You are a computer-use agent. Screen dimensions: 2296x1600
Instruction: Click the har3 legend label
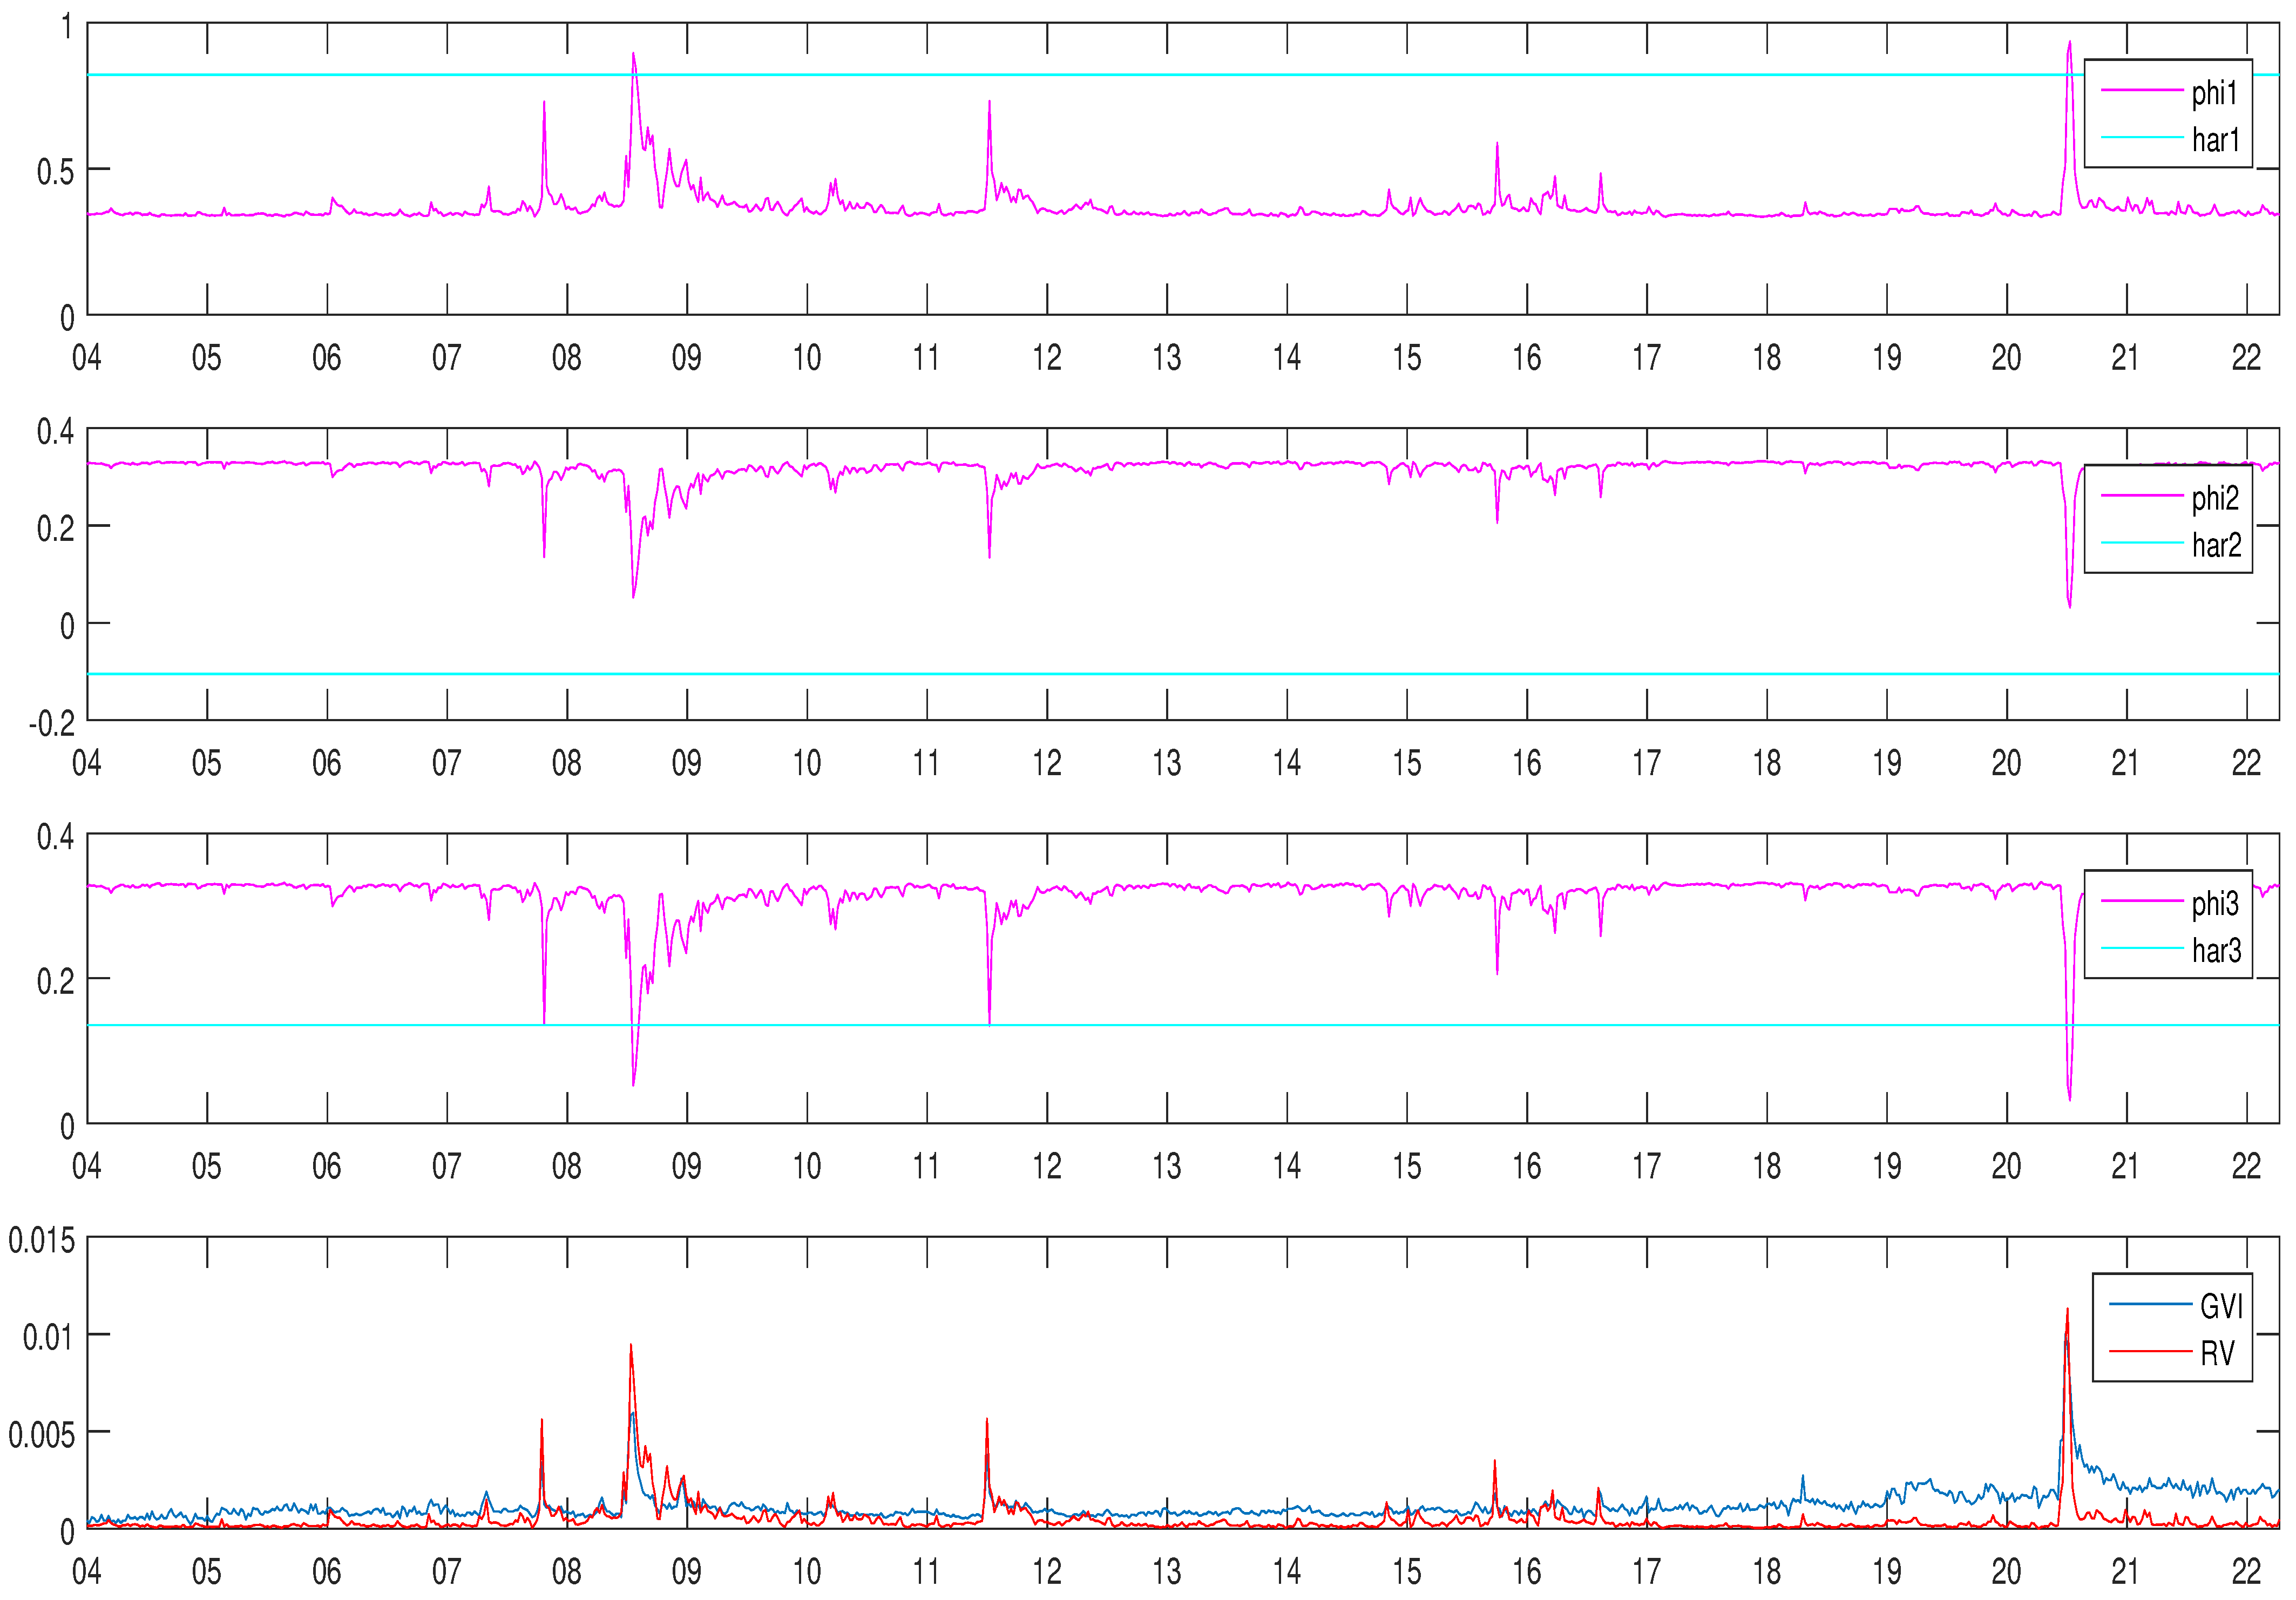pos(2216,950)
